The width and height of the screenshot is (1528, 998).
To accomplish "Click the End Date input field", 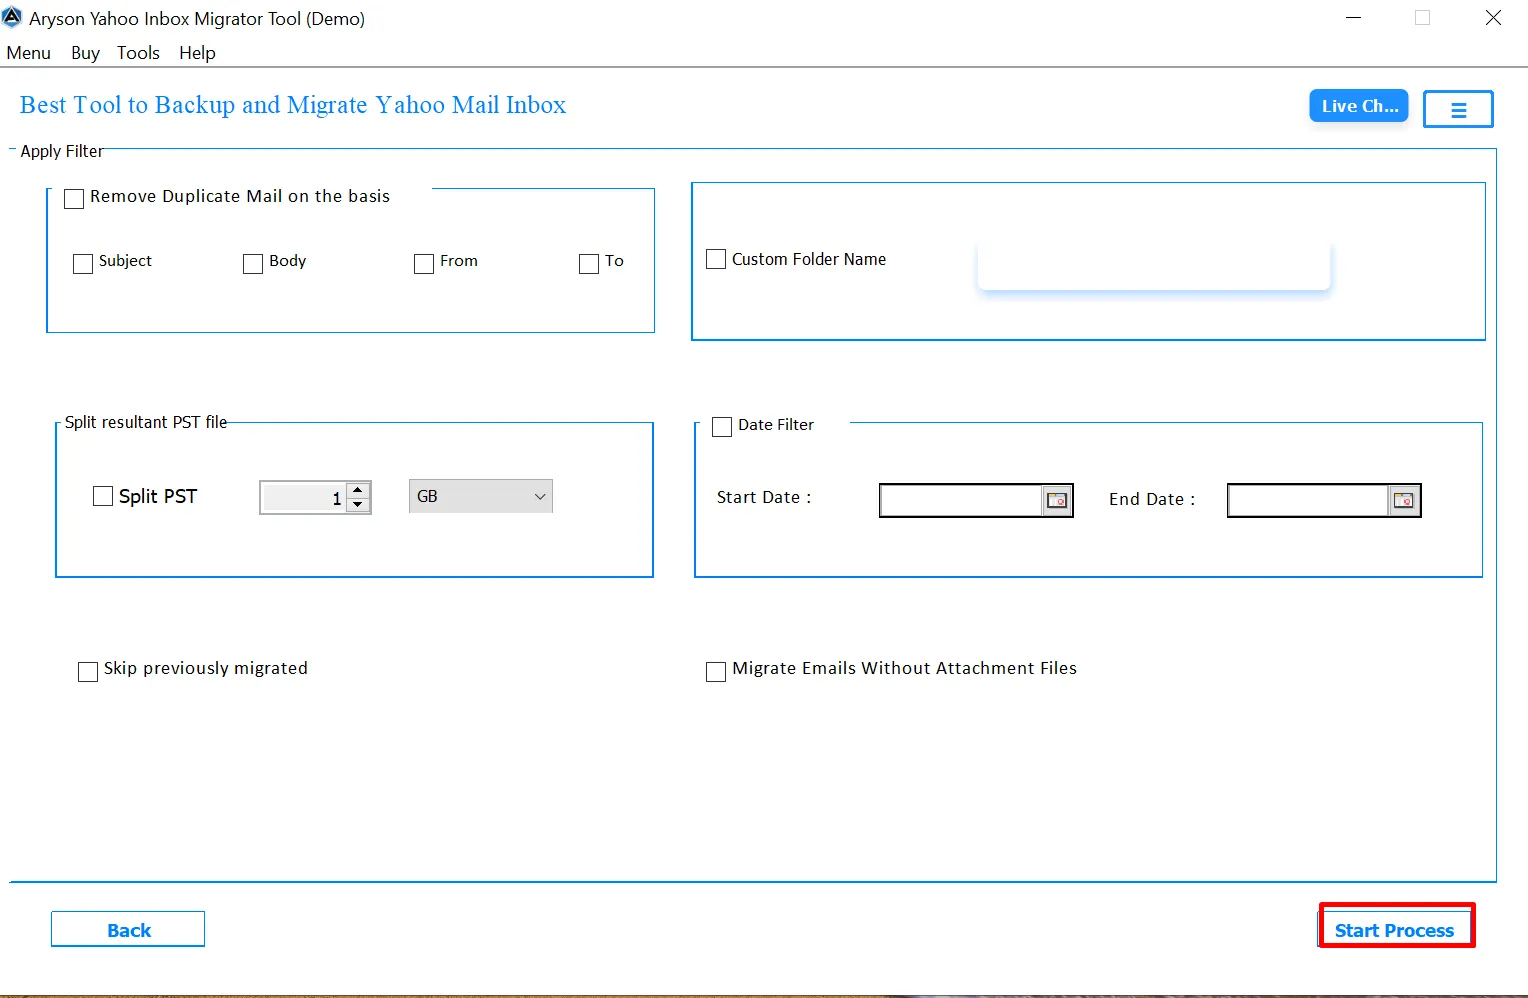I will (1308, 500).
